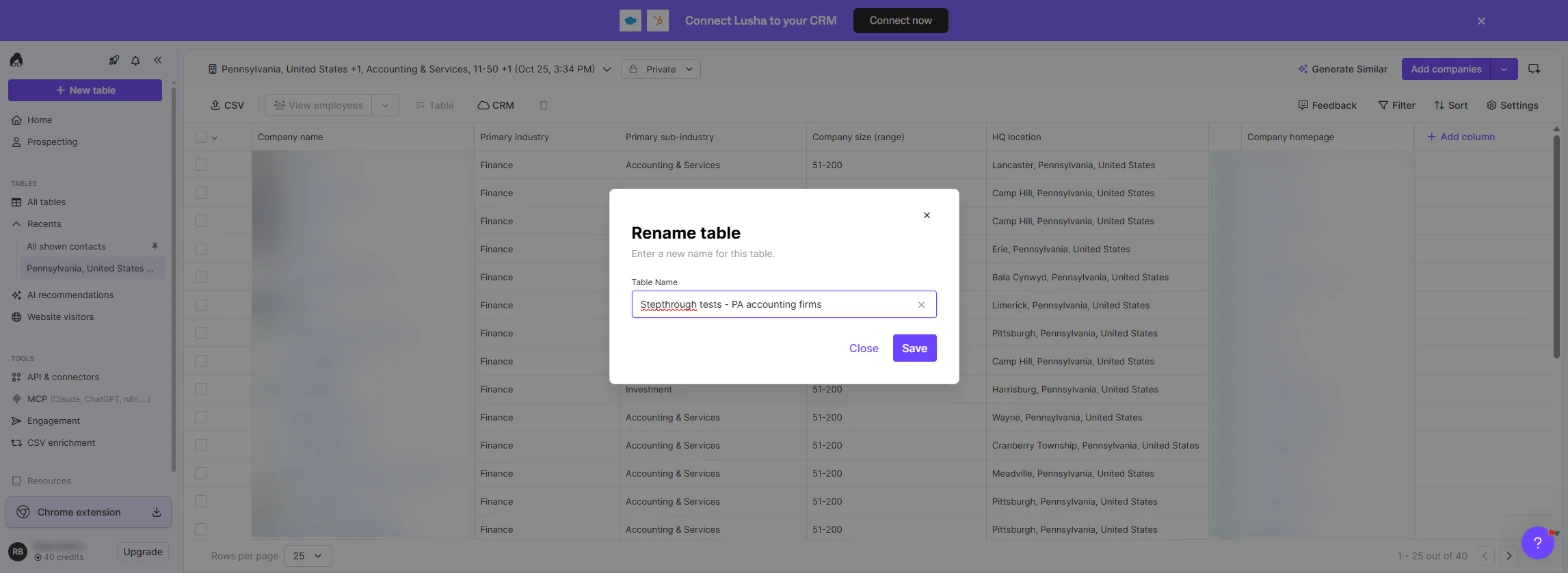Click the HubSpot icon in the banner
This screenshot has height=573, width=1568.
(658, 20)
